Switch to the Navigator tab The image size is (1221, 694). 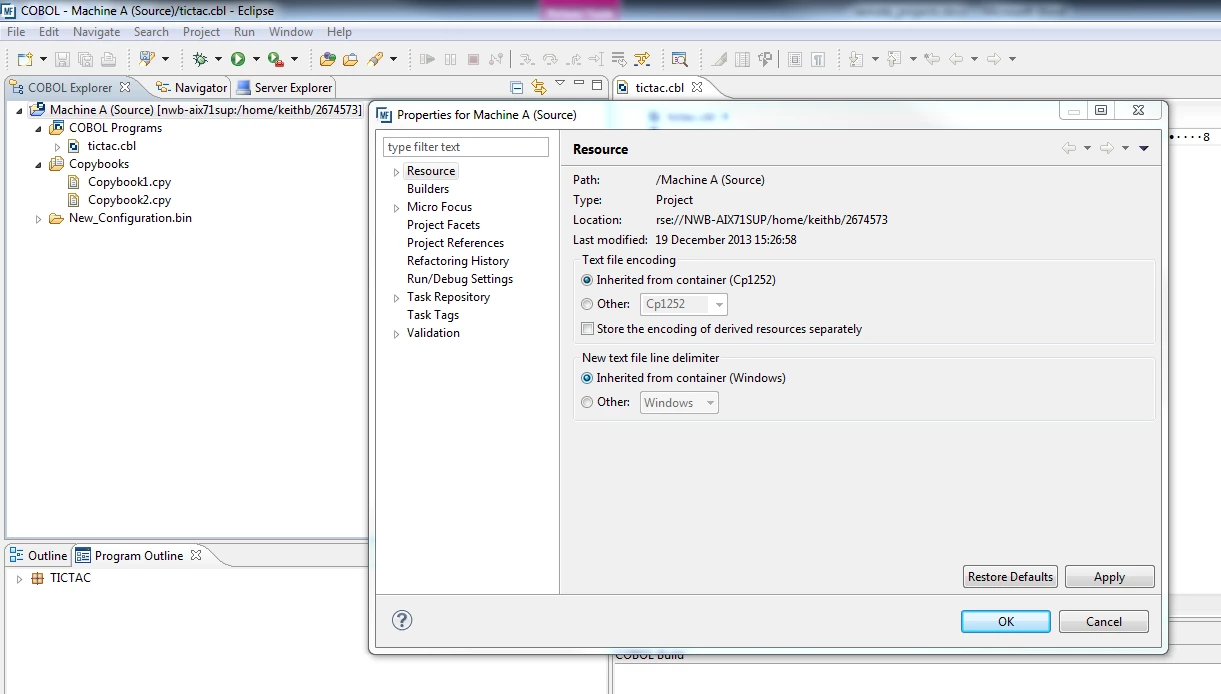pyautogui.click(x=191, y=88)
